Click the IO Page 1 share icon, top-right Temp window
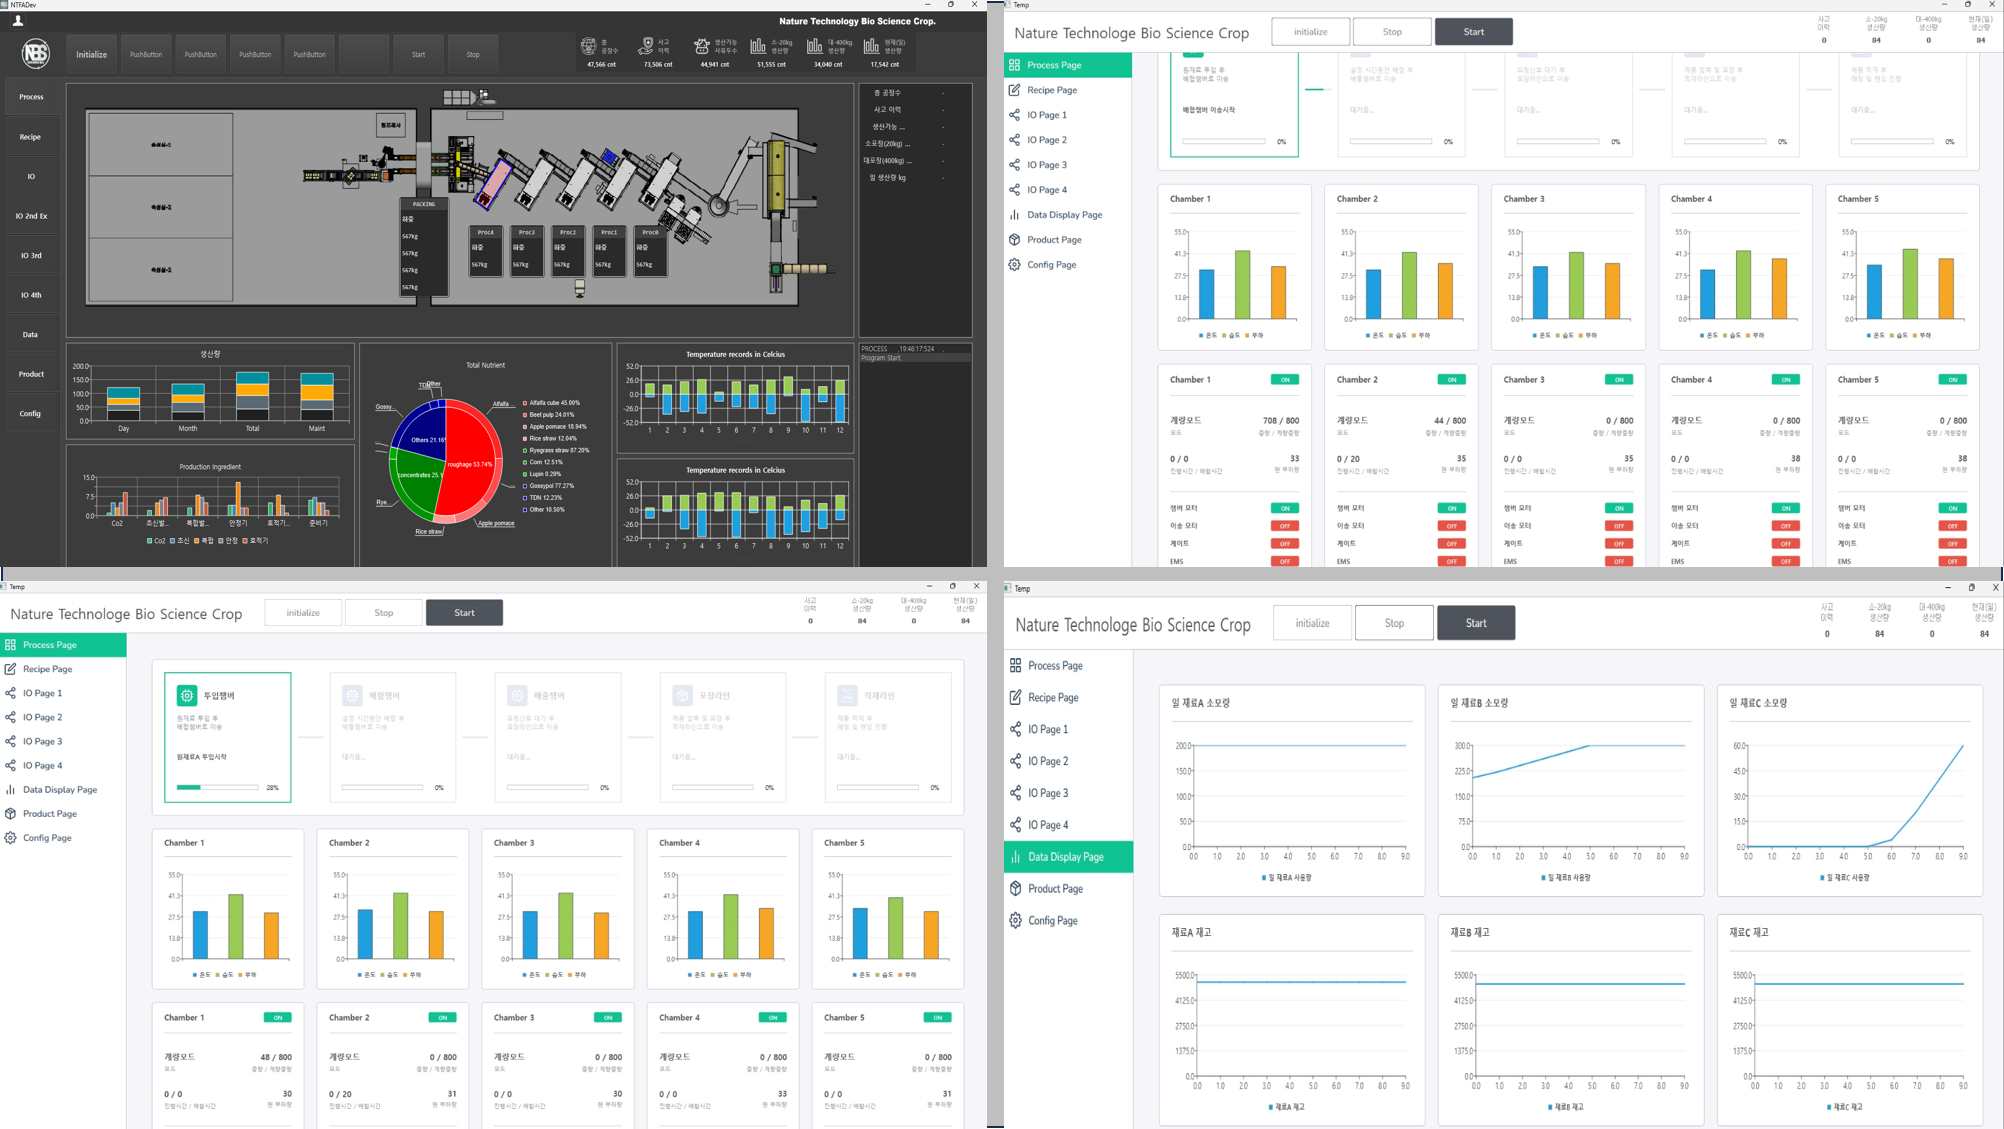Screen dimensions: 2004x1129 (1015, 115)
